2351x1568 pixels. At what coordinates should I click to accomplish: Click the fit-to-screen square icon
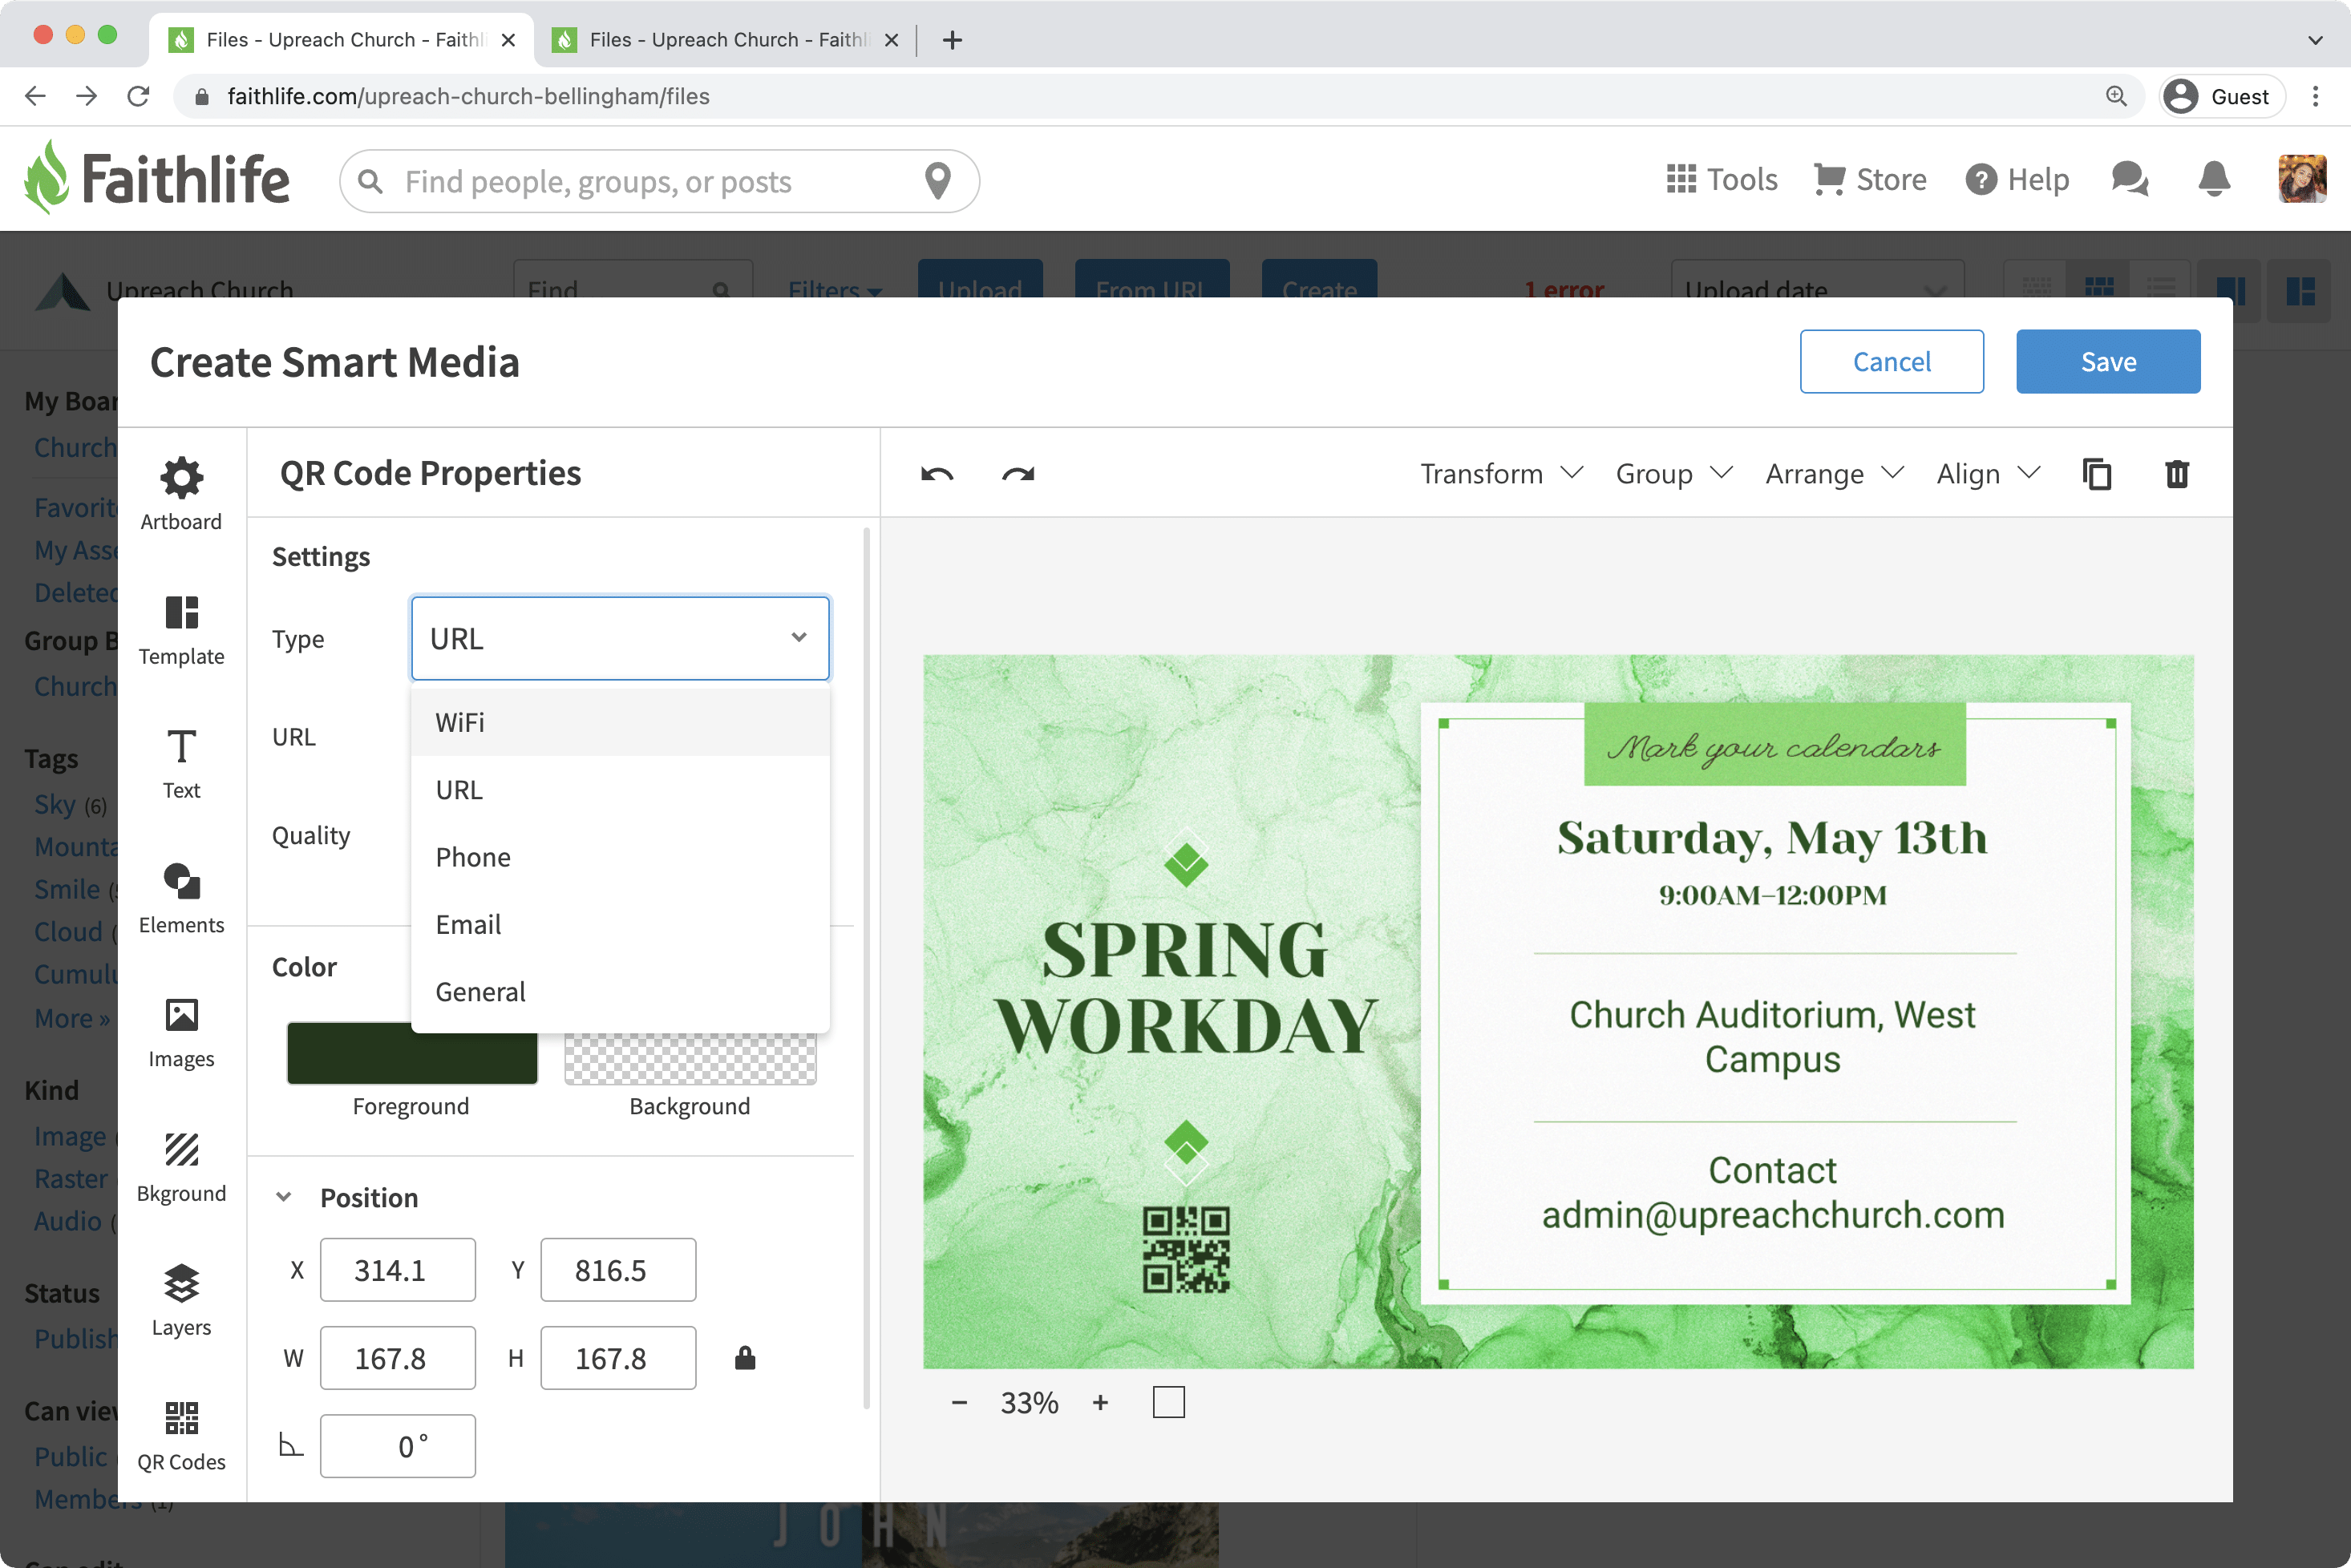pyautogui.click(x=1168, y=1402)
